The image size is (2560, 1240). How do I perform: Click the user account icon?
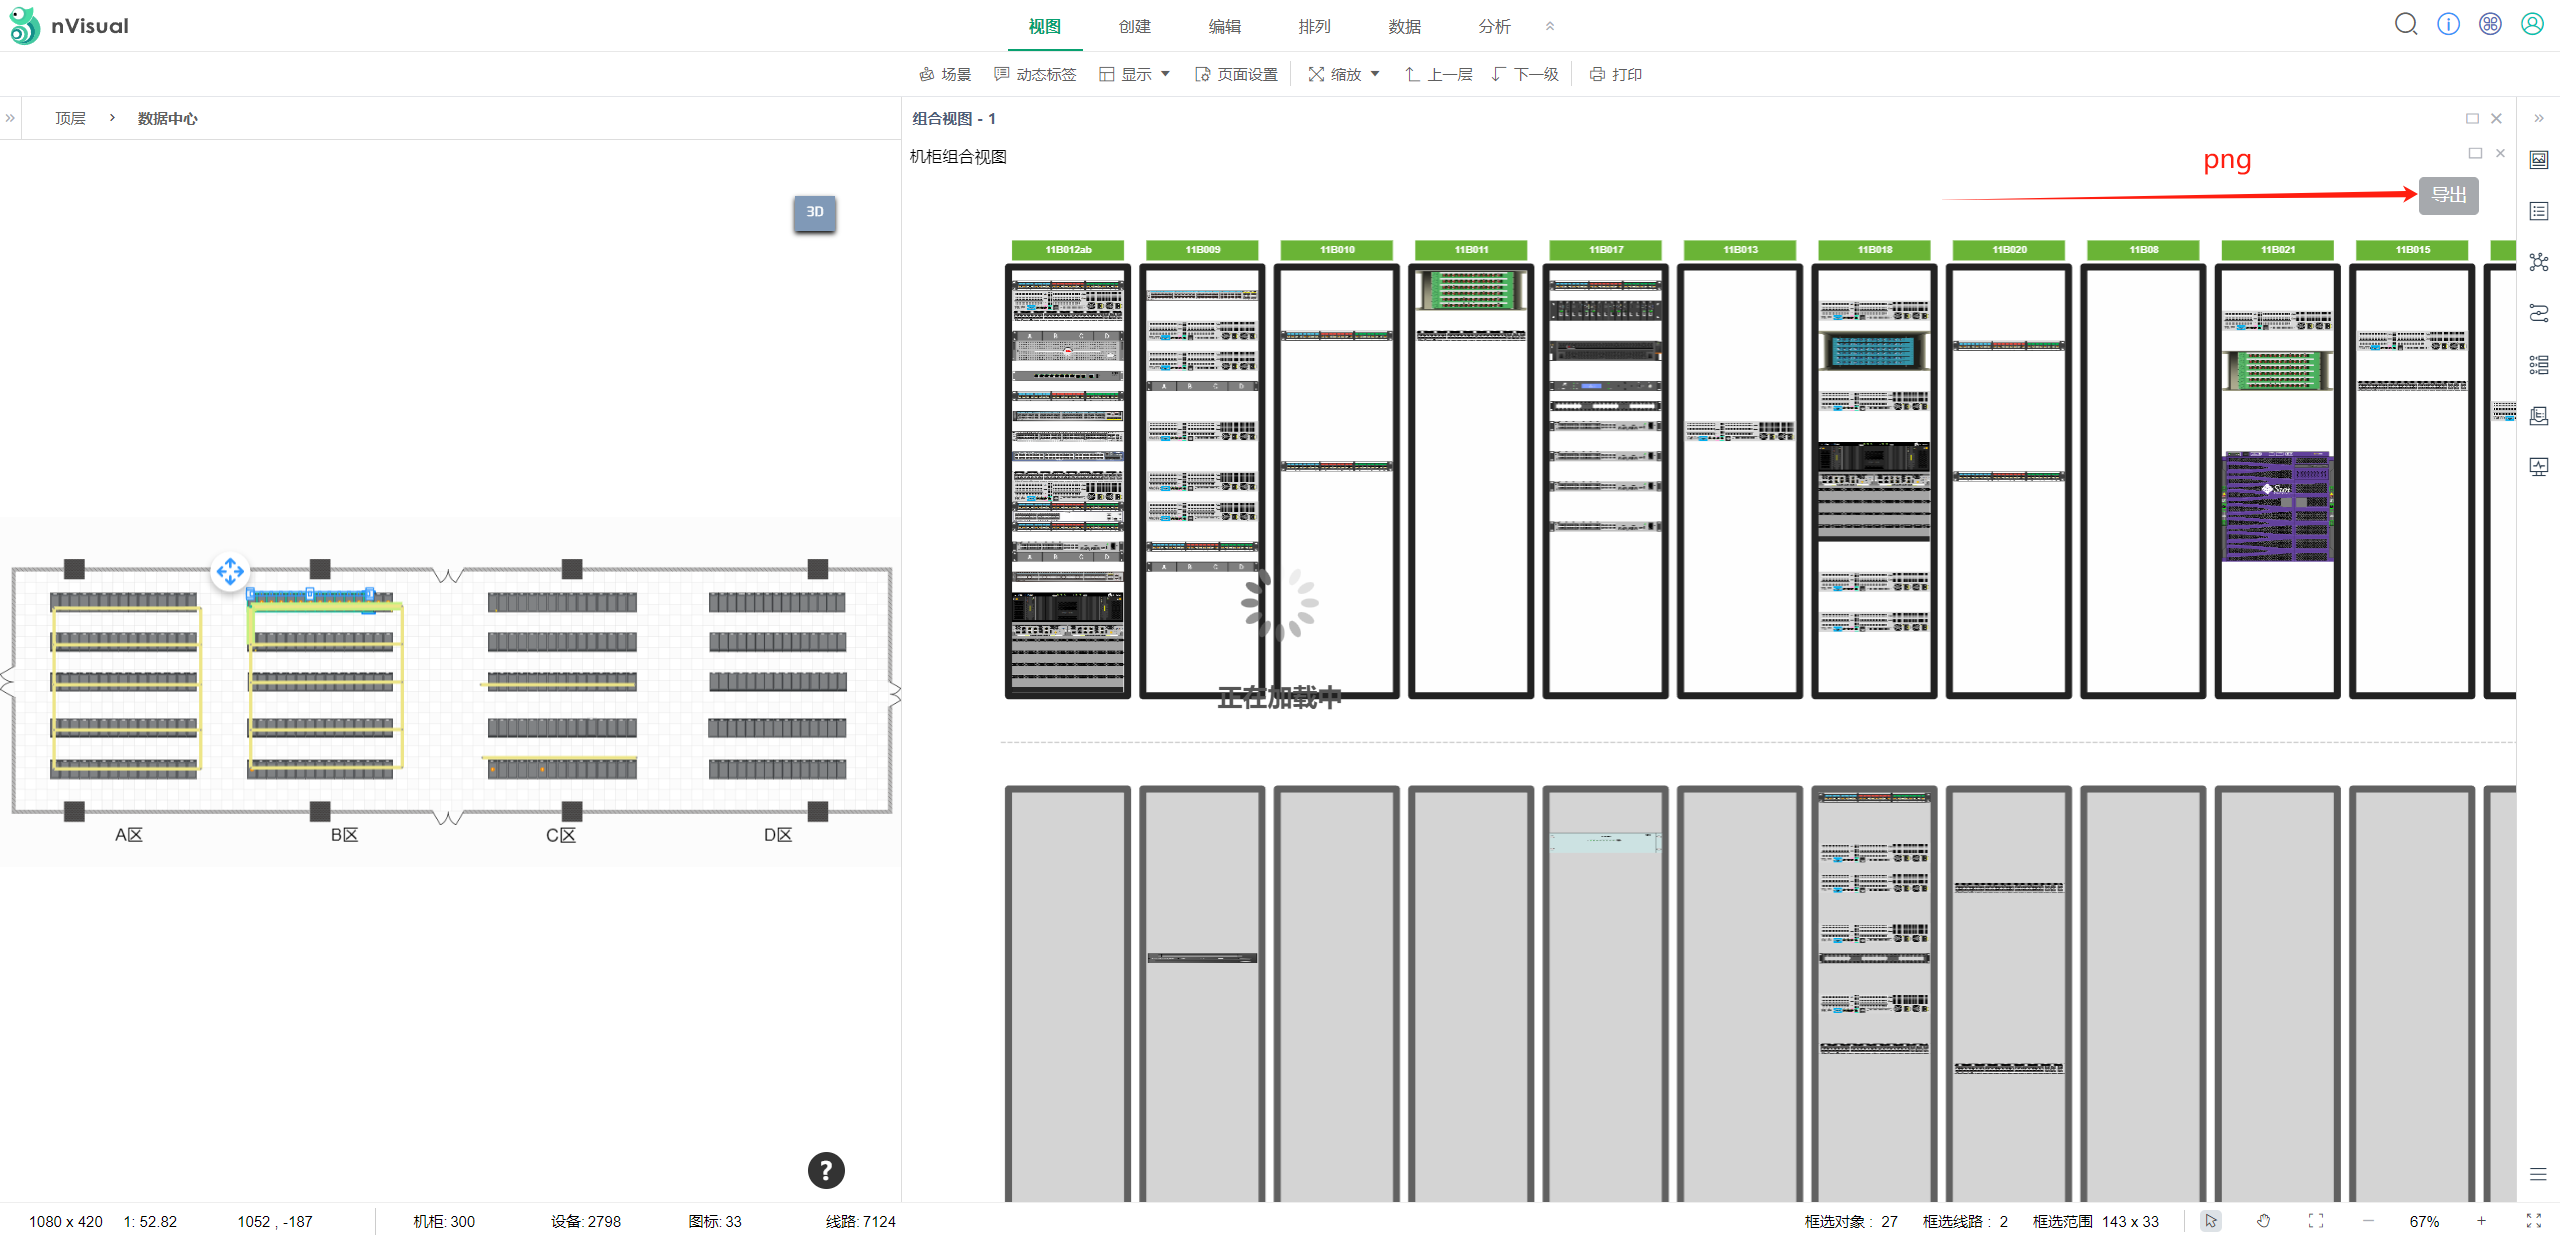coord(2532,24)
